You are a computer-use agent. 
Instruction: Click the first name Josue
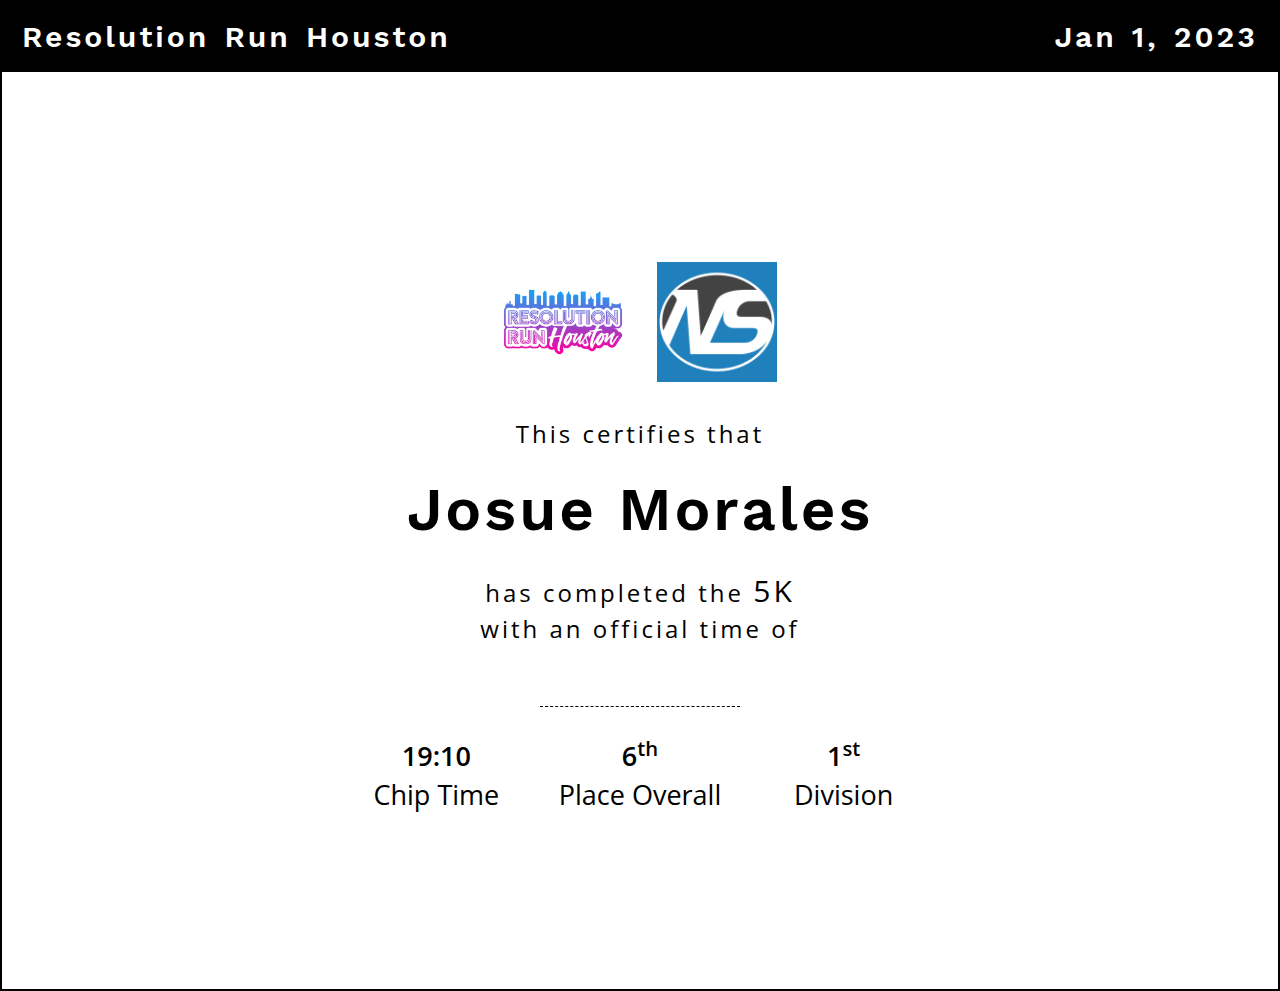[x=501, y=510]
